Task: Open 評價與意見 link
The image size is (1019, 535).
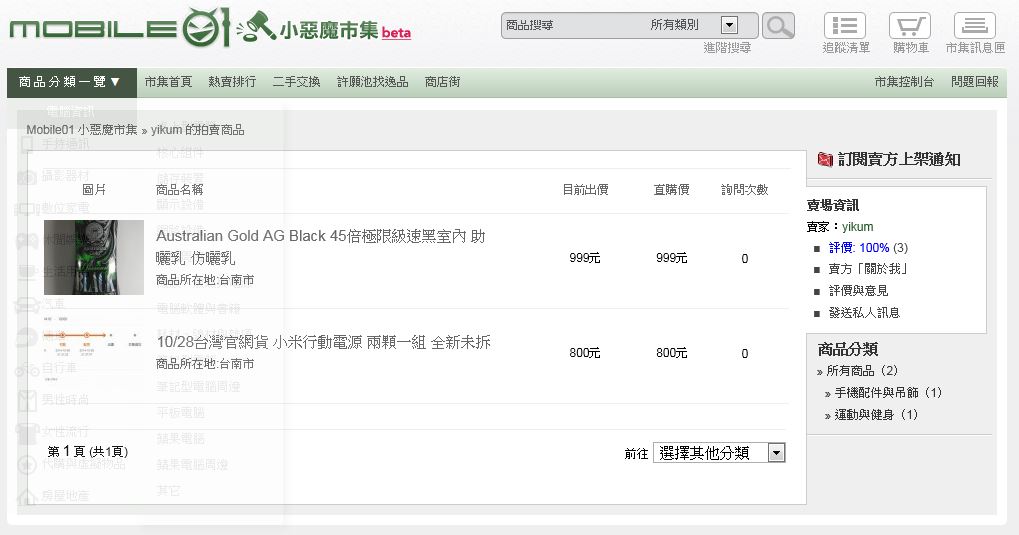Action: [x=858, y=291]
